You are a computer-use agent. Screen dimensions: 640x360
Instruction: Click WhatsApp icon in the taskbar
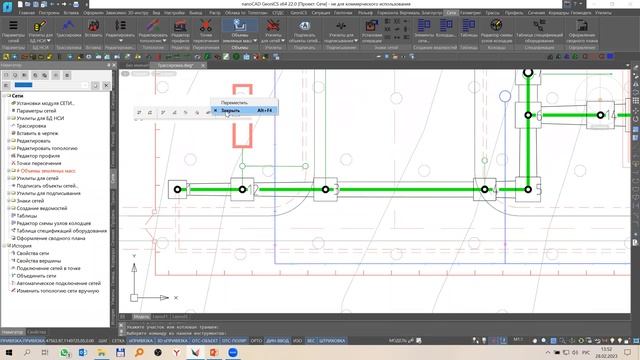(64, 352)
